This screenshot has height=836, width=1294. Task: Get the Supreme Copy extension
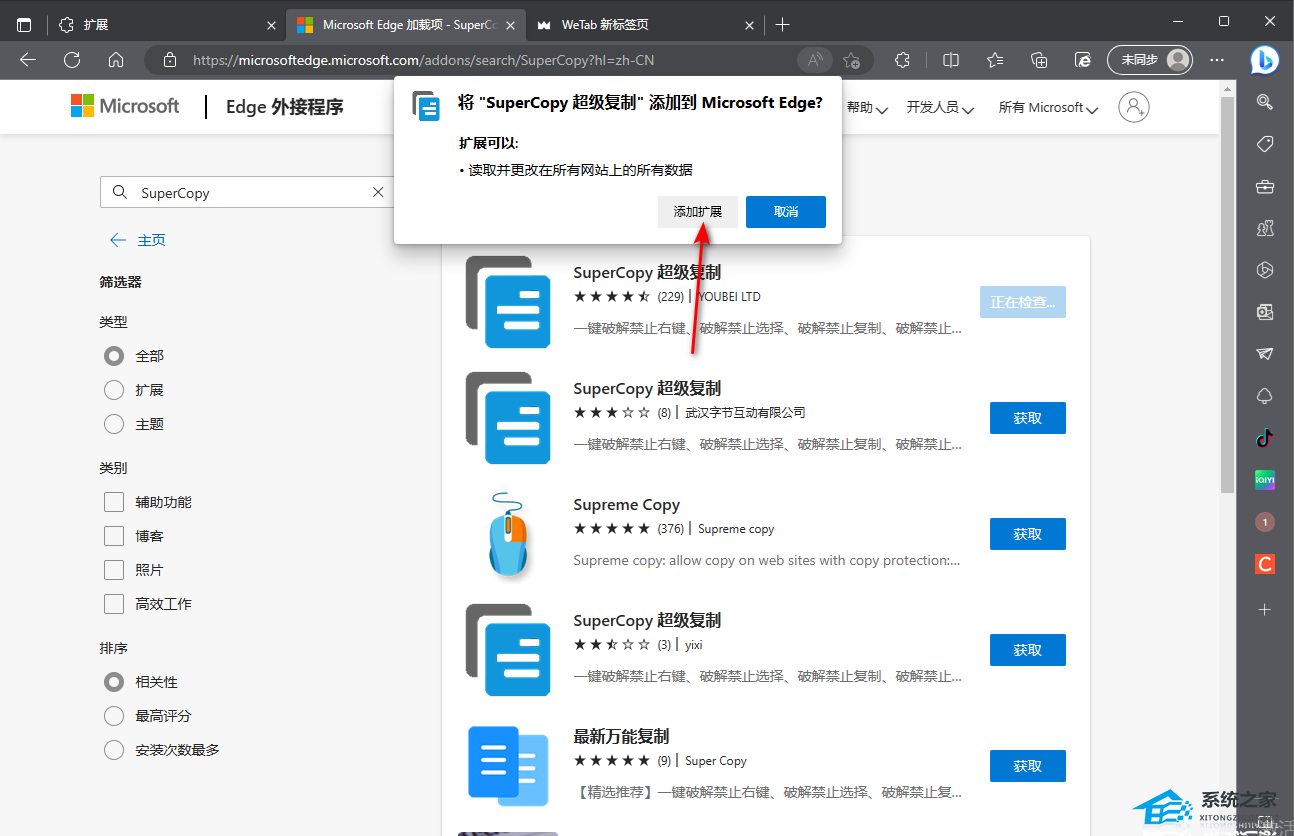[x=1028, y=534]
